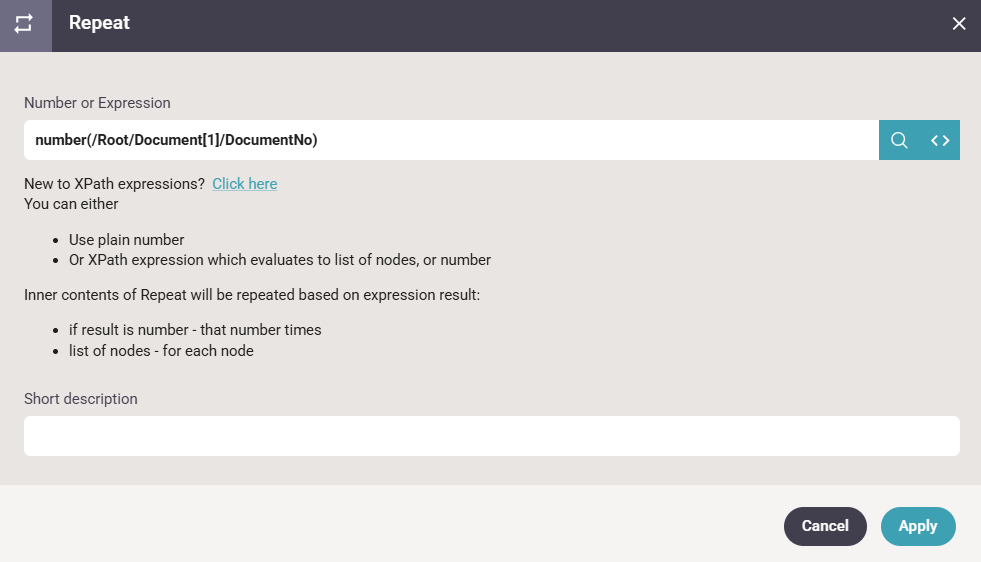981x562 pixels.
Task: Click 'list of nodes - for each node' text
Action: pyautogui.click(x=161, y=351)
